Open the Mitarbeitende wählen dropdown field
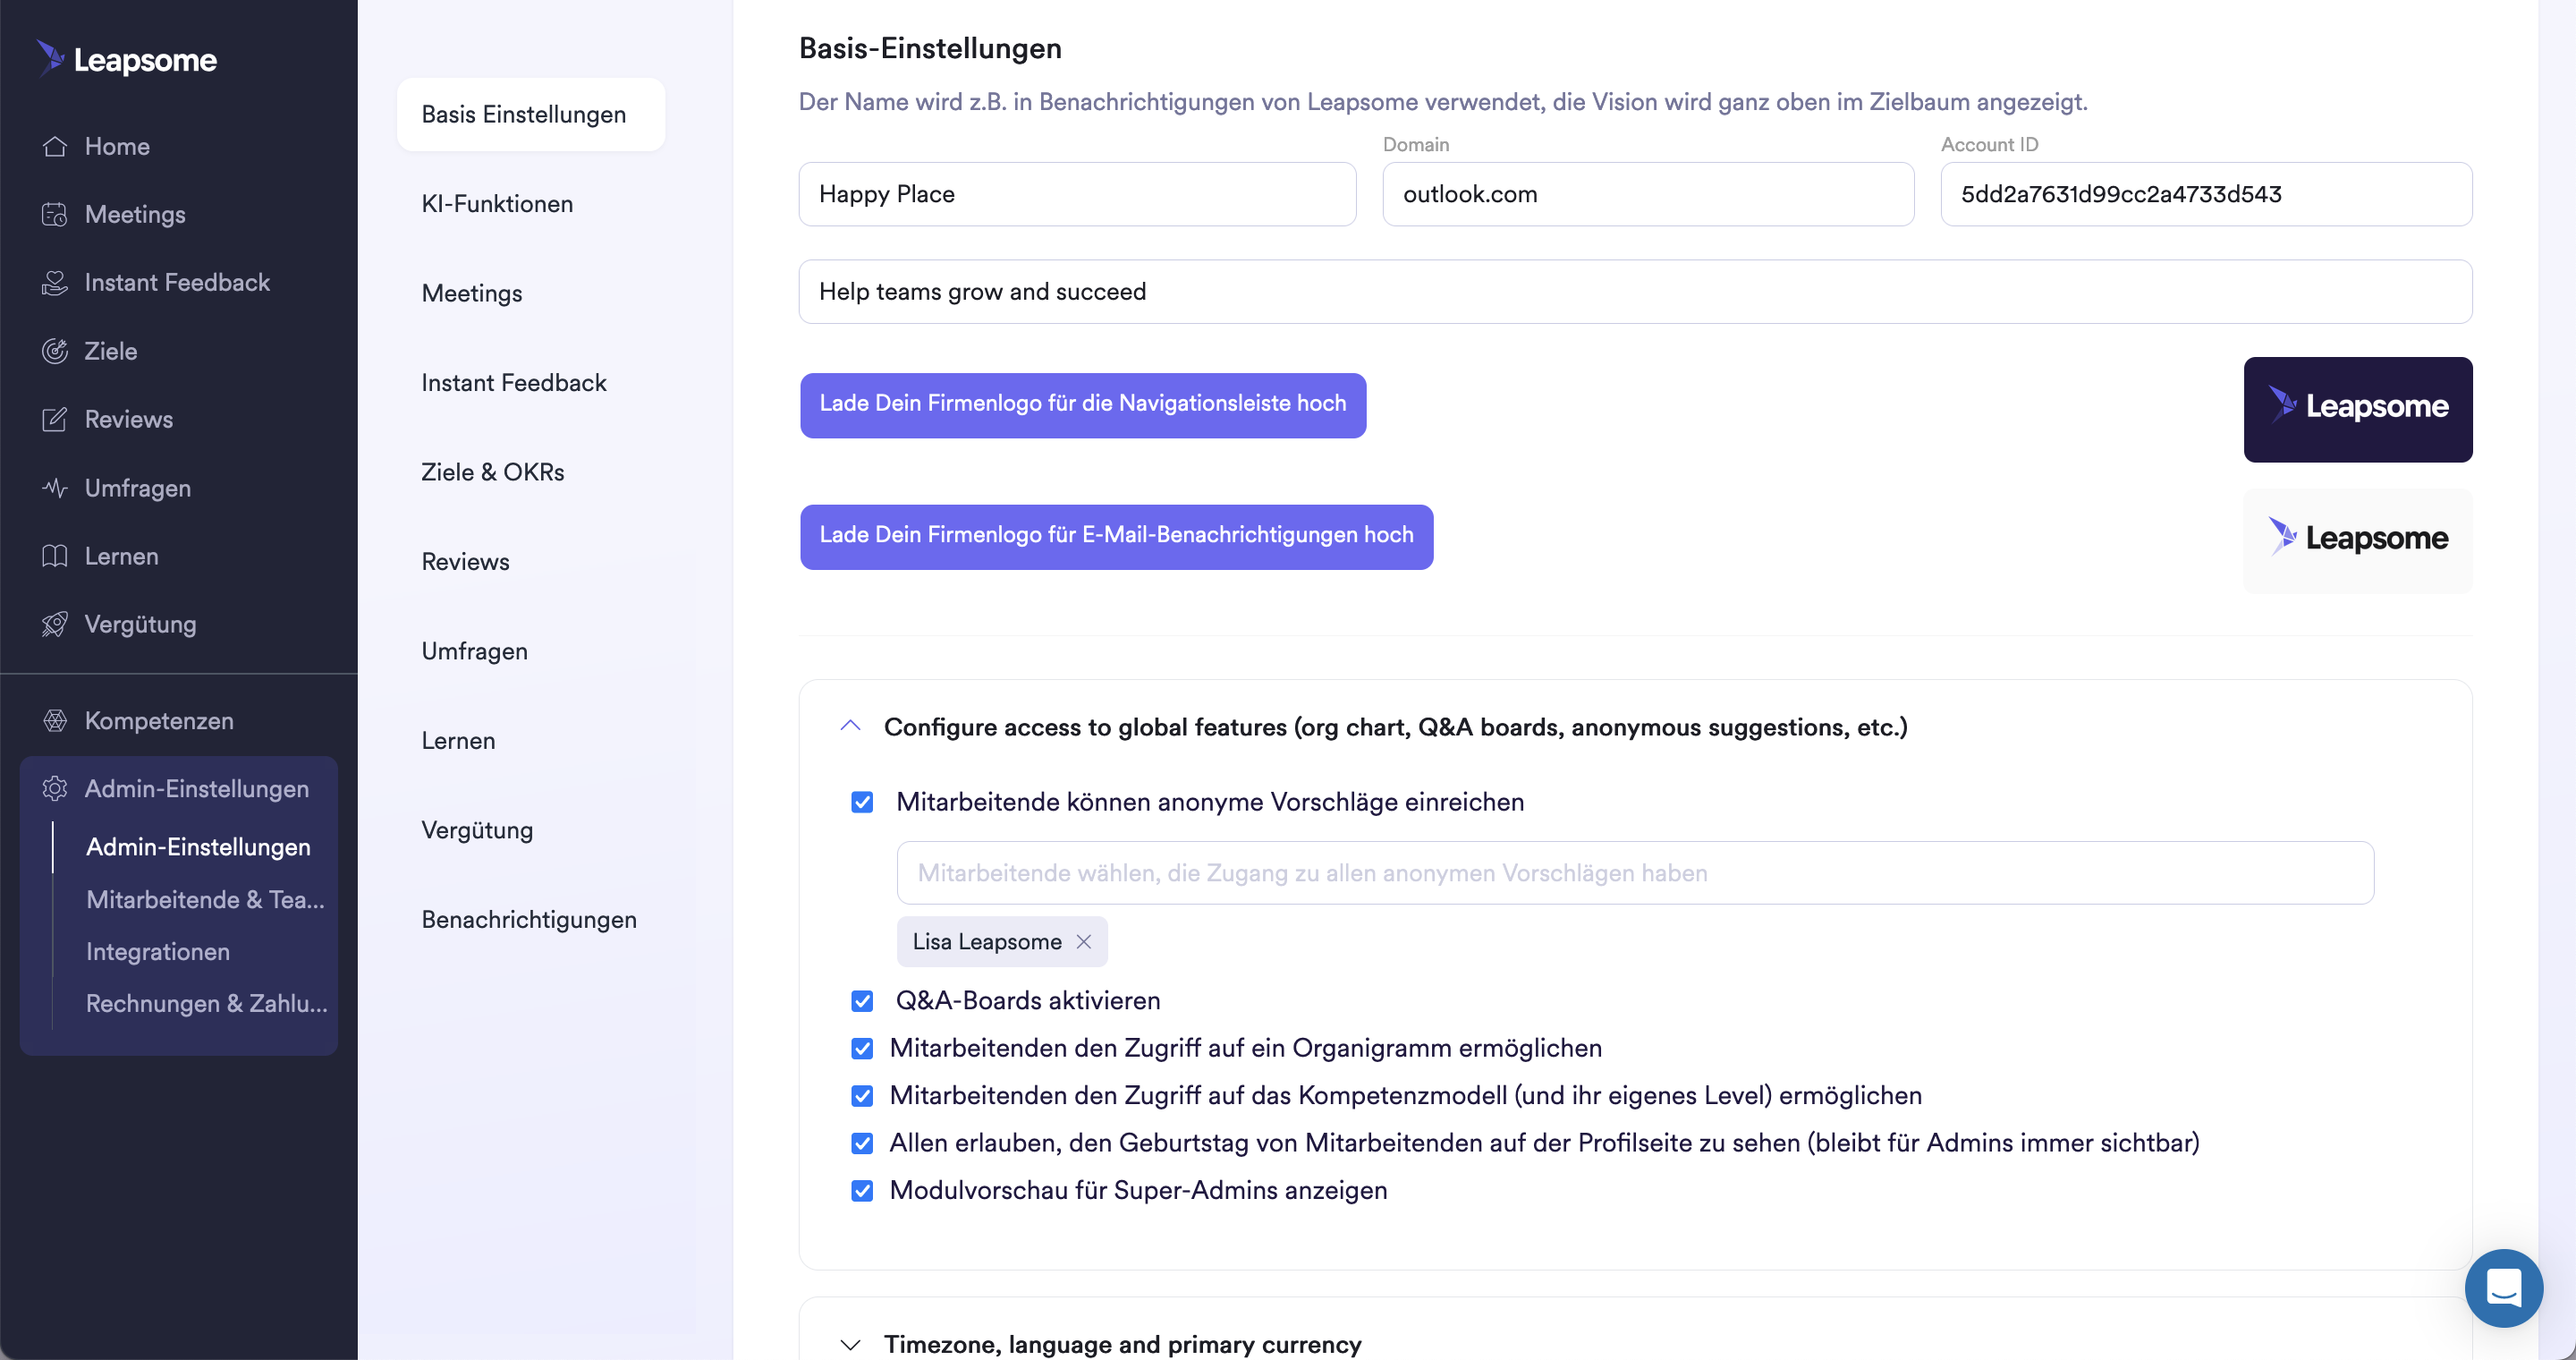 (x=1635, y=873)
